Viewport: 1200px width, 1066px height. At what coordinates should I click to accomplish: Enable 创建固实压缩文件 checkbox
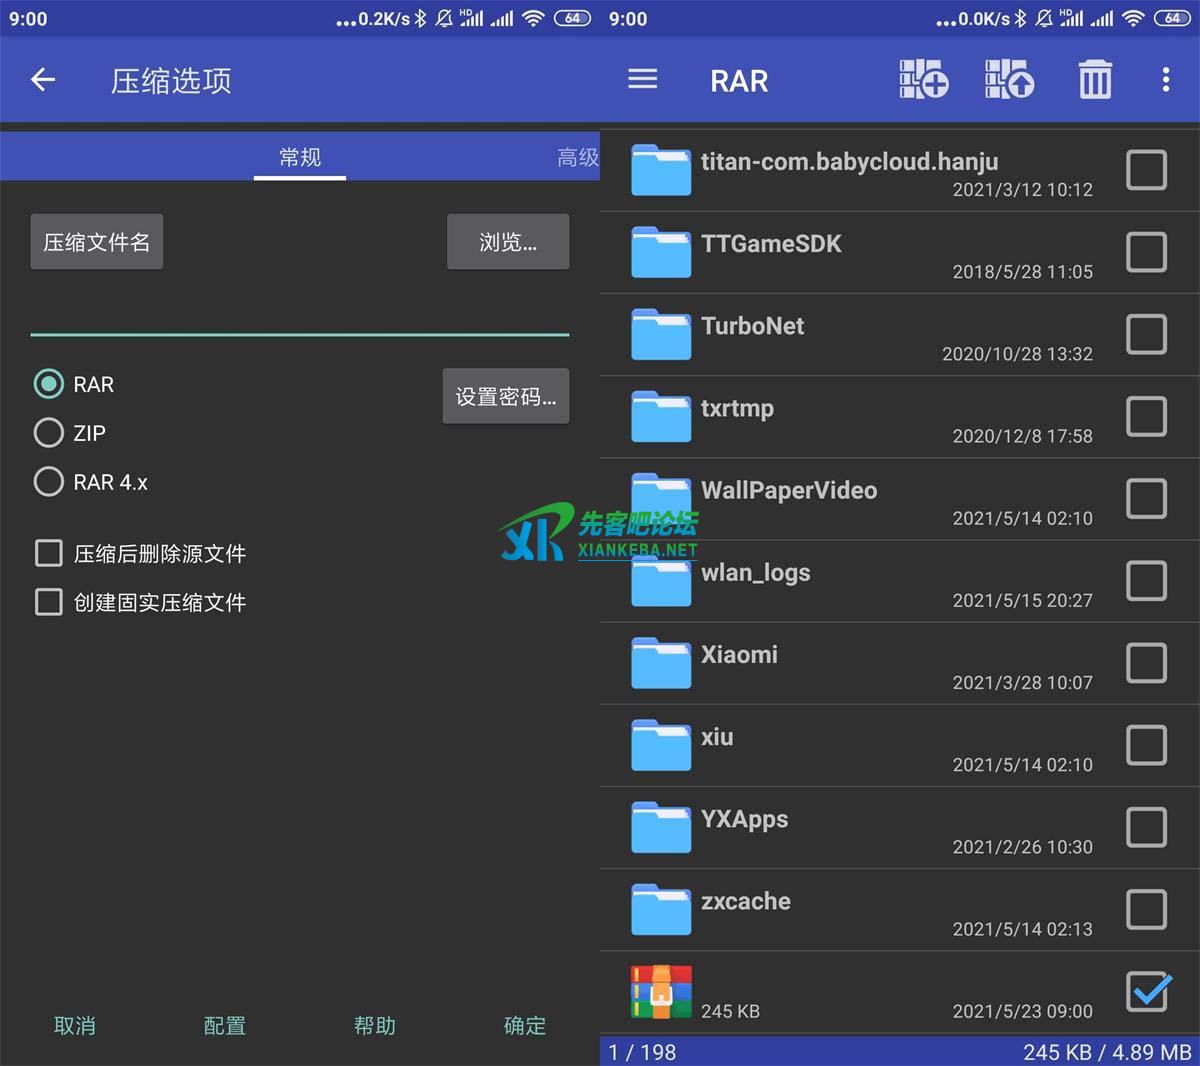click(x=49, y=602)
